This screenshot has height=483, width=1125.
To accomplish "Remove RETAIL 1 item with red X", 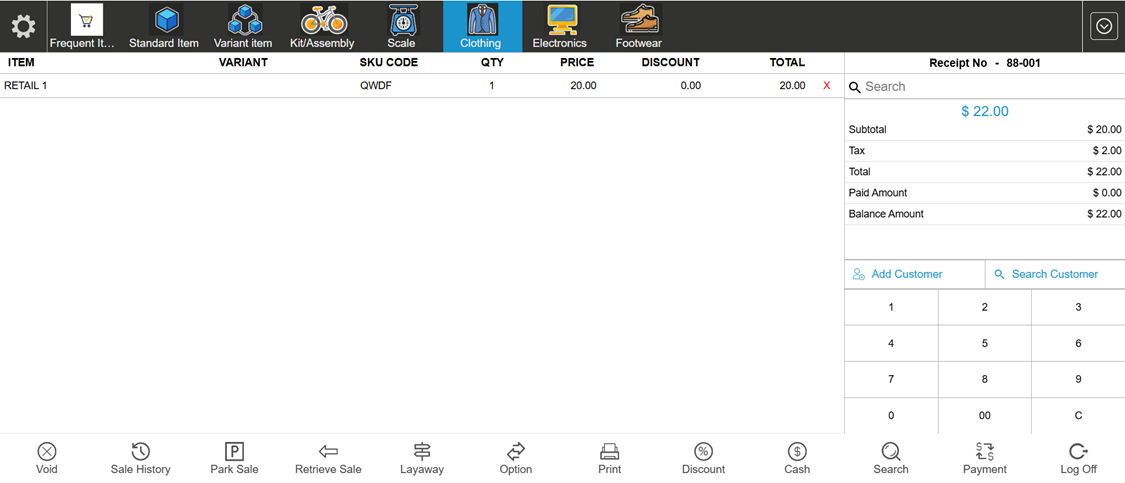I will click(827, 86).
